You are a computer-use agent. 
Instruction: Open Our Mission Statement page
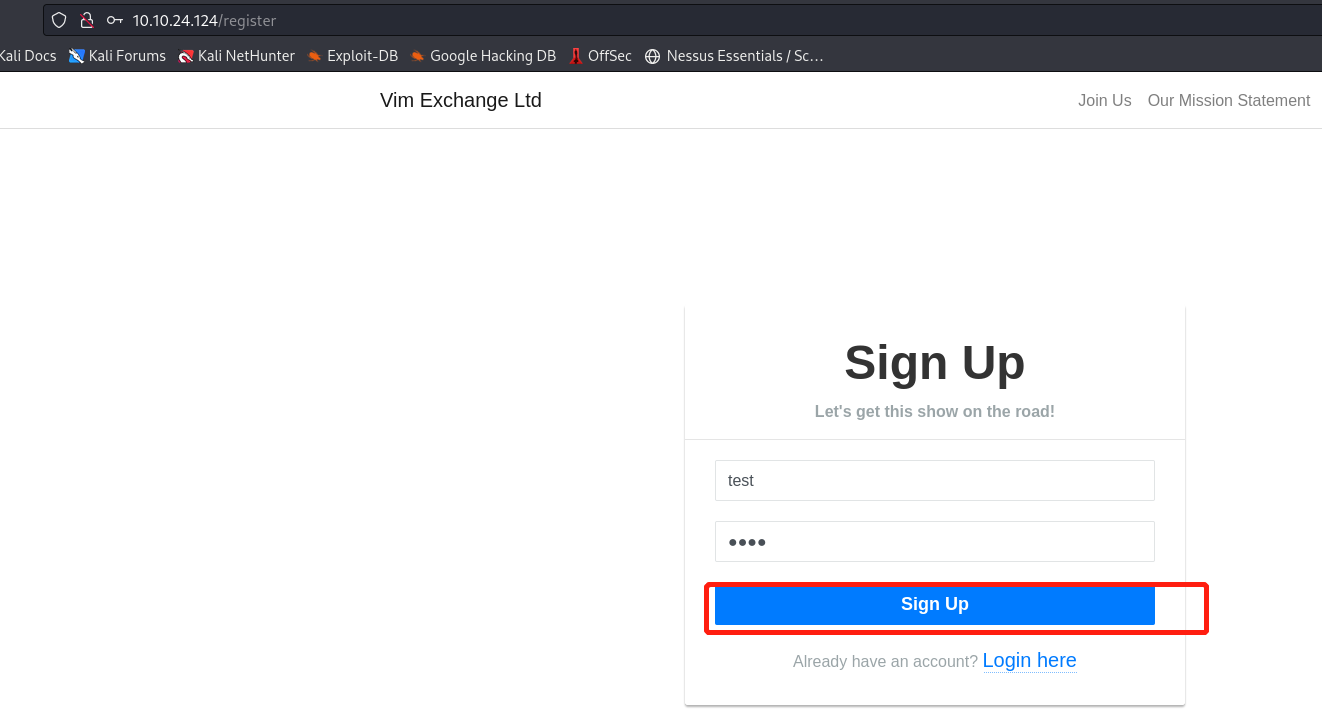click(1228, 100)
